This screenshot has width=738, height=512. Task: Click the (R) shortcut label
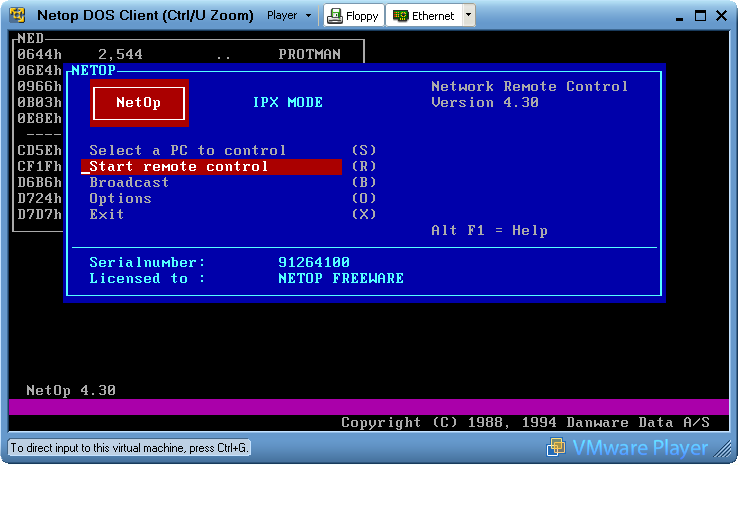coord(364,166)
